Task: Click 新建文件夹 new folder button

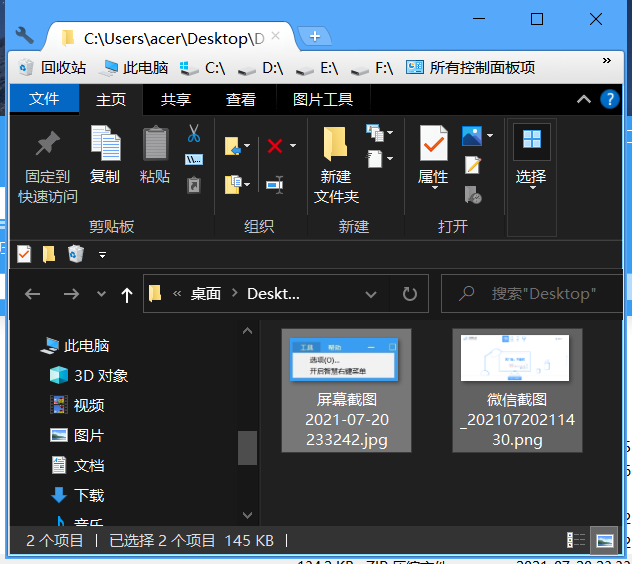Action: coord(336,164)
